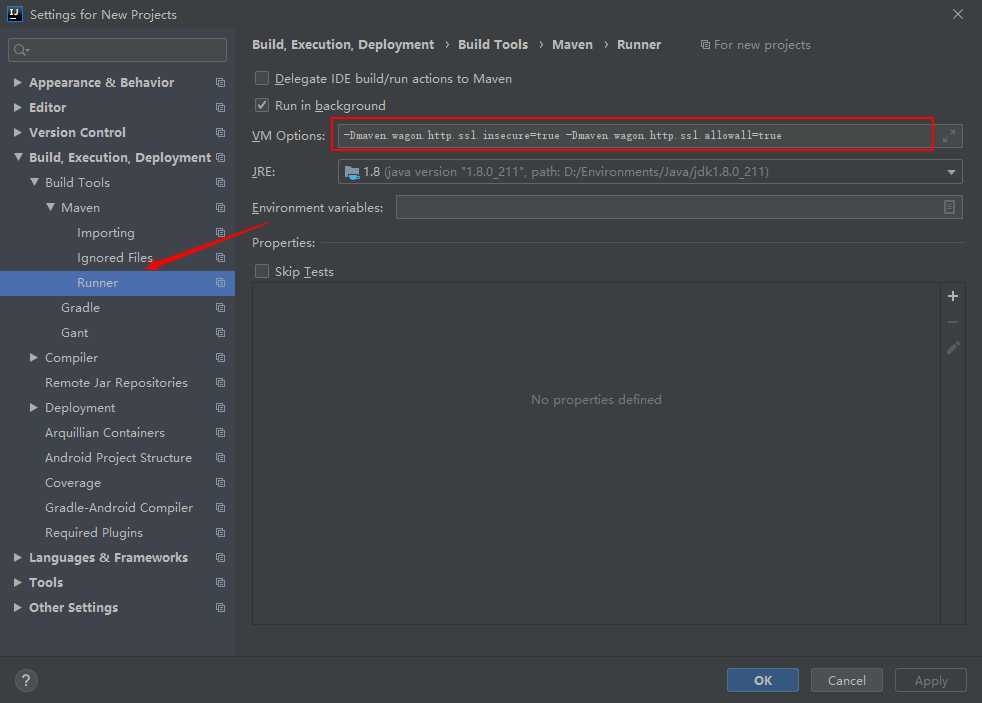The width and height of the screenshot is (982, 703).
Task: Expand the Version Control settings group
Action: coord(18,133)
